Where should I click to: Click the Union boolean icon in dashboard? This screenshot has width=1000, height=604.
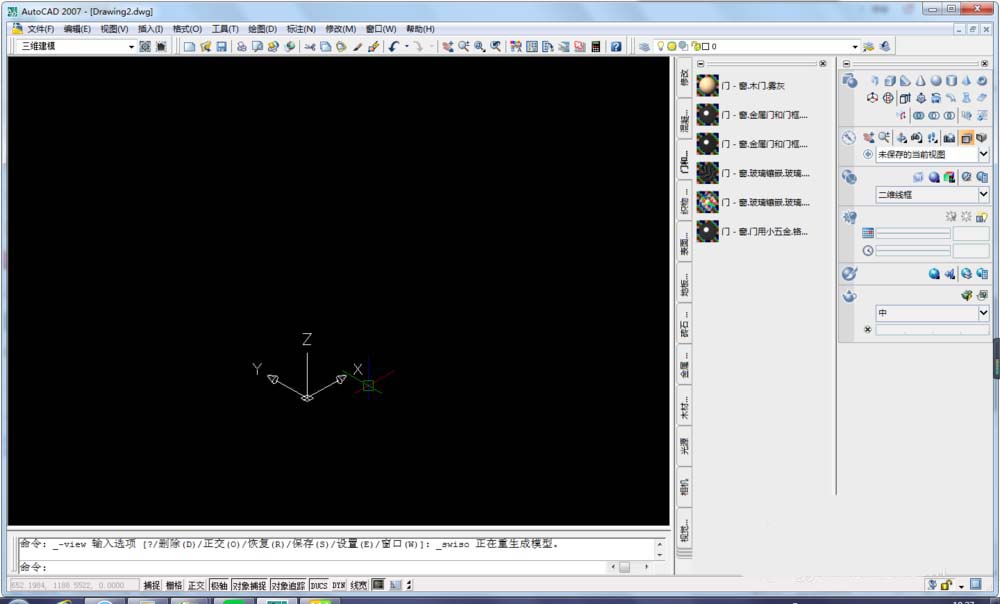918,115
